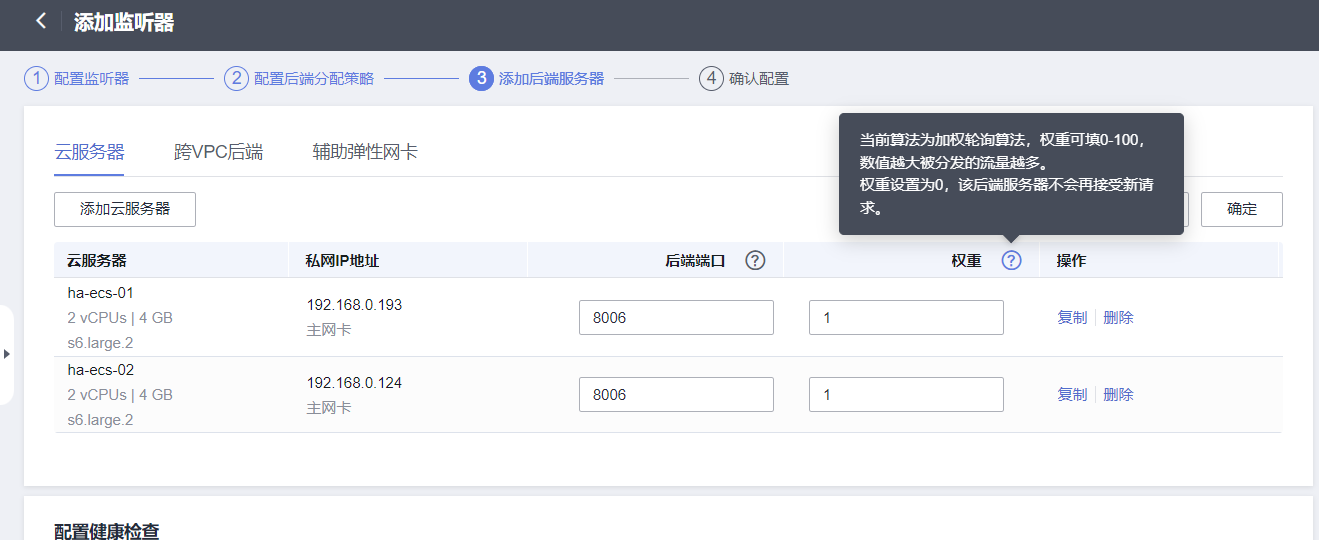Focus weight field for ha-ecs-01
Screen dimensions: 1319x540
point(906,317)
